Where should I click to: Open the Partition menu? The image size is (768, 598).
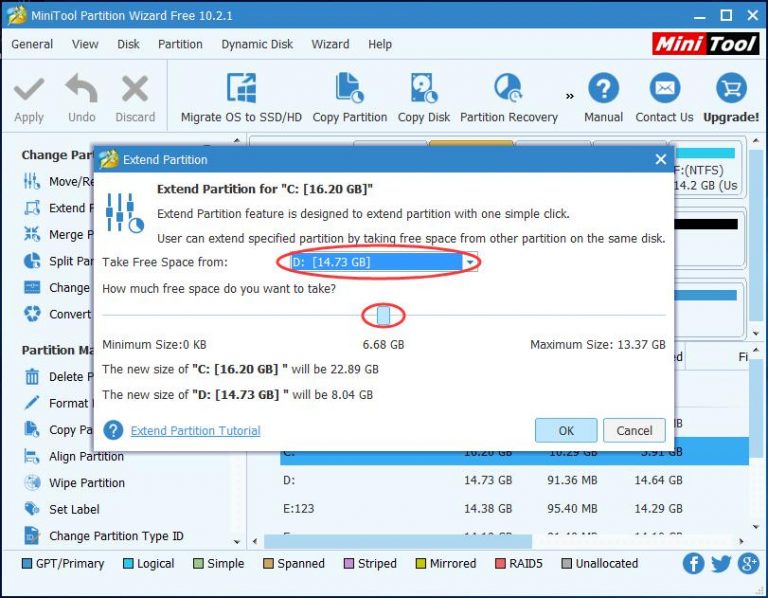click(180, 44)
